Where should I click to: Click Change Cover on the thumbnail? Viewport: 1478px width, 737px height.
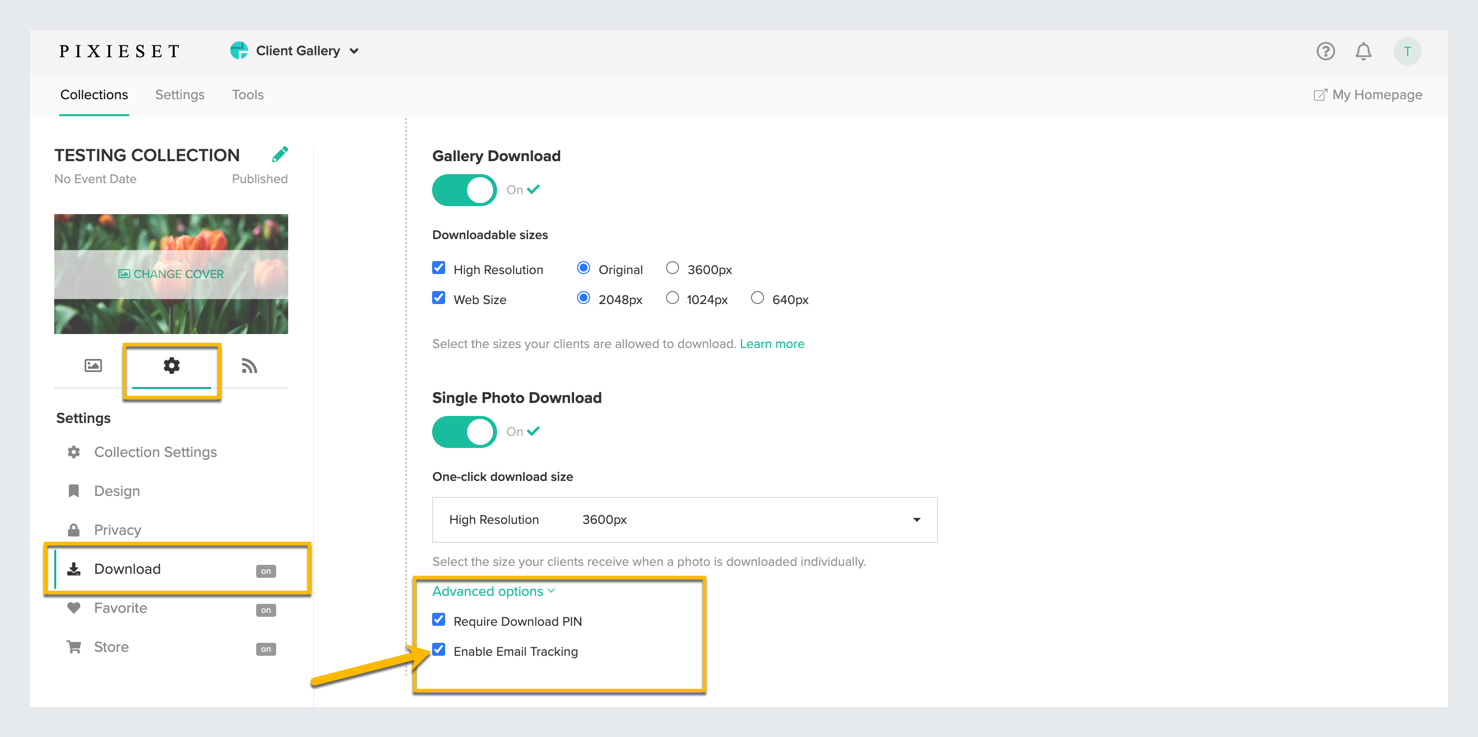[x=171, y=274]
